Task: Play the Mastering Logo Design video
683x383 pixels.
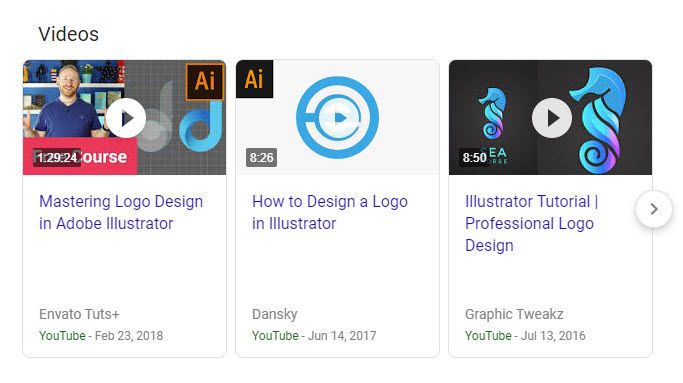Action: [126, 118]
